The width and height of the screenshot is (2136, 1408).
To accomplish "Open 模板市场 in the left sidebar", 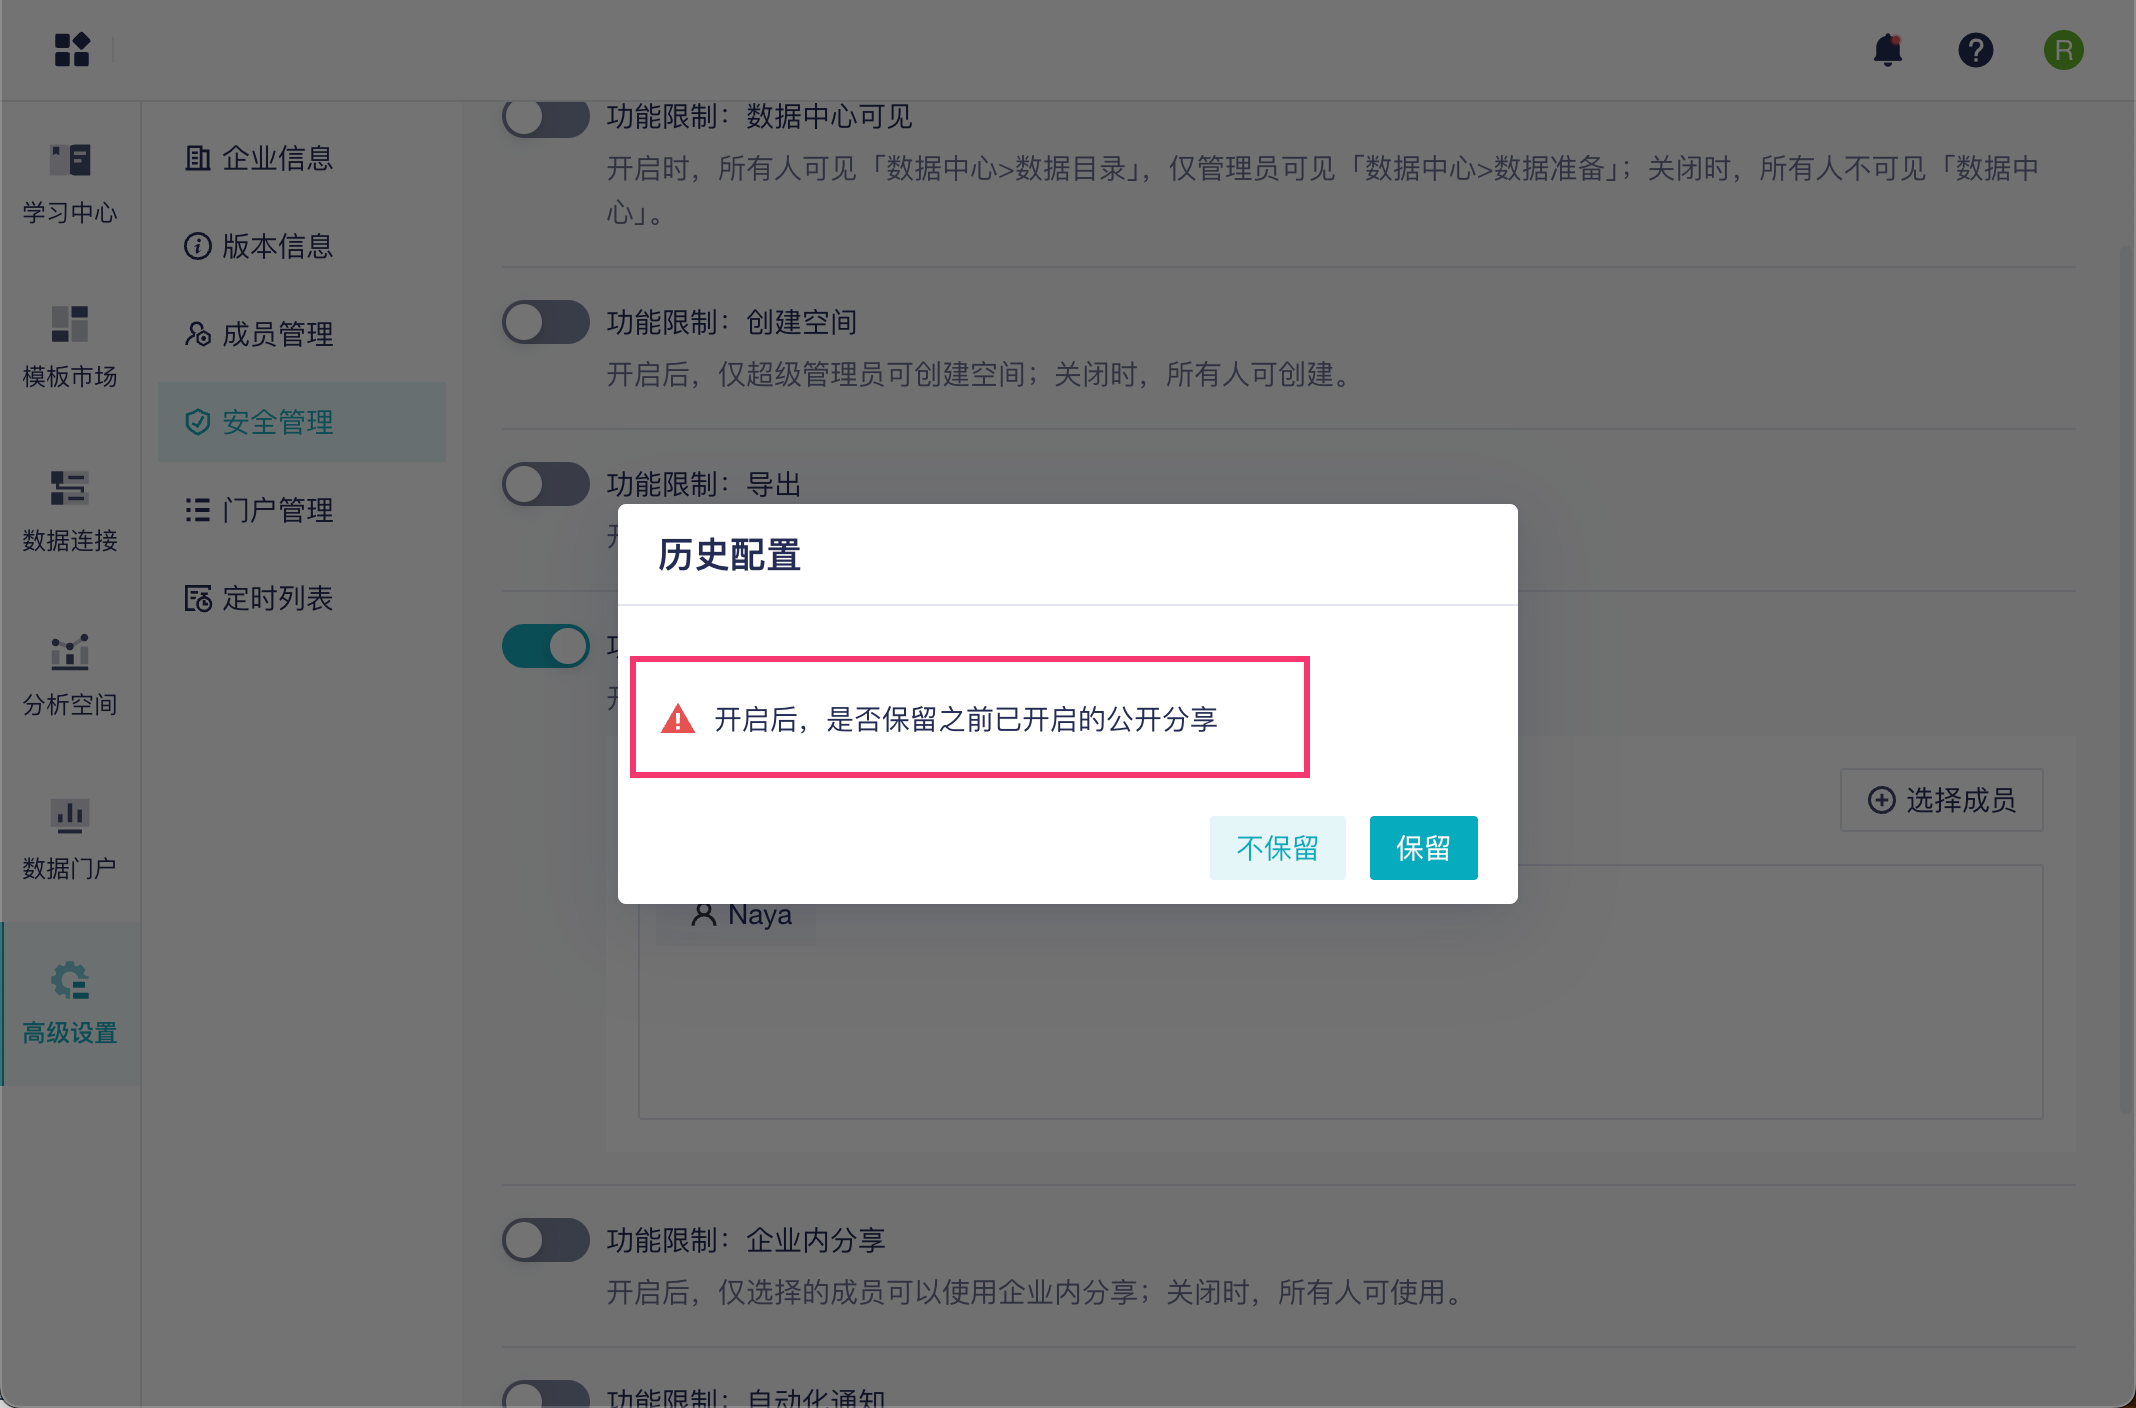I will (x=70, y=347).
